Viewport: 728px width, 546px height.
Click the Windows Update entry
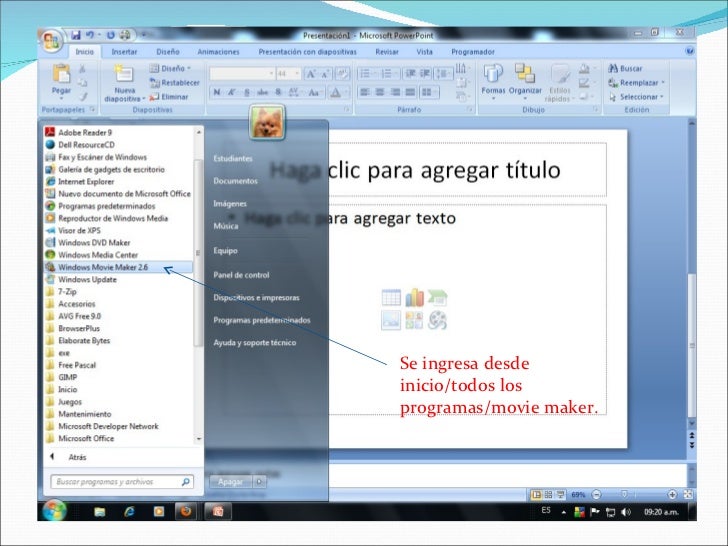tap(81, 280)
